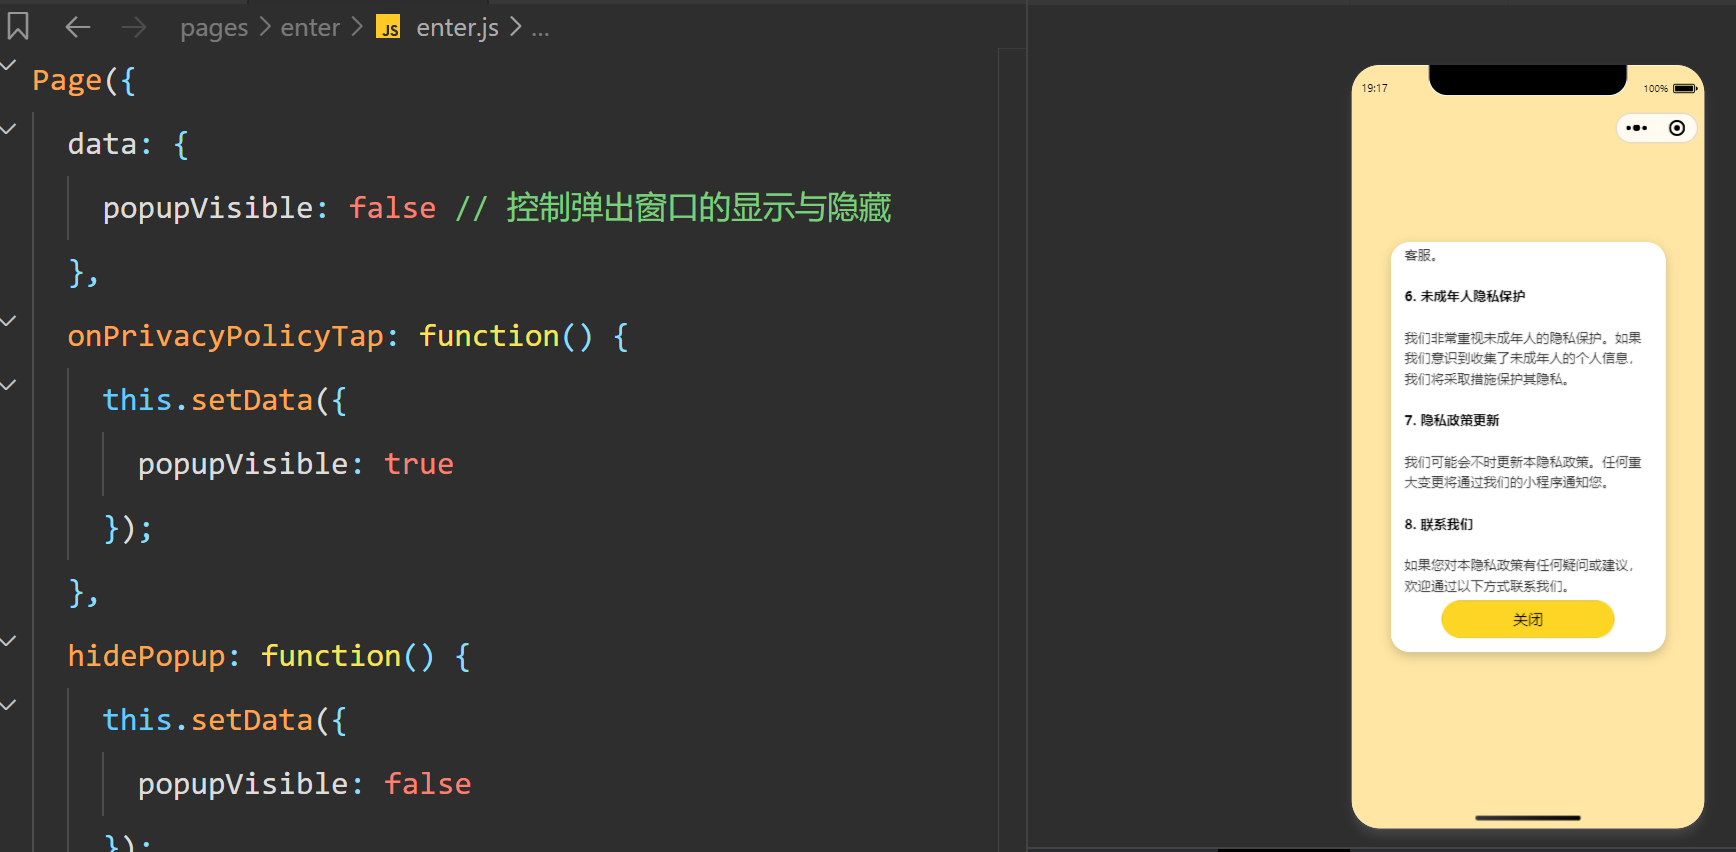Open the enter folder breadcrumb
1736x852 pixels.
(x=310, y=28)
